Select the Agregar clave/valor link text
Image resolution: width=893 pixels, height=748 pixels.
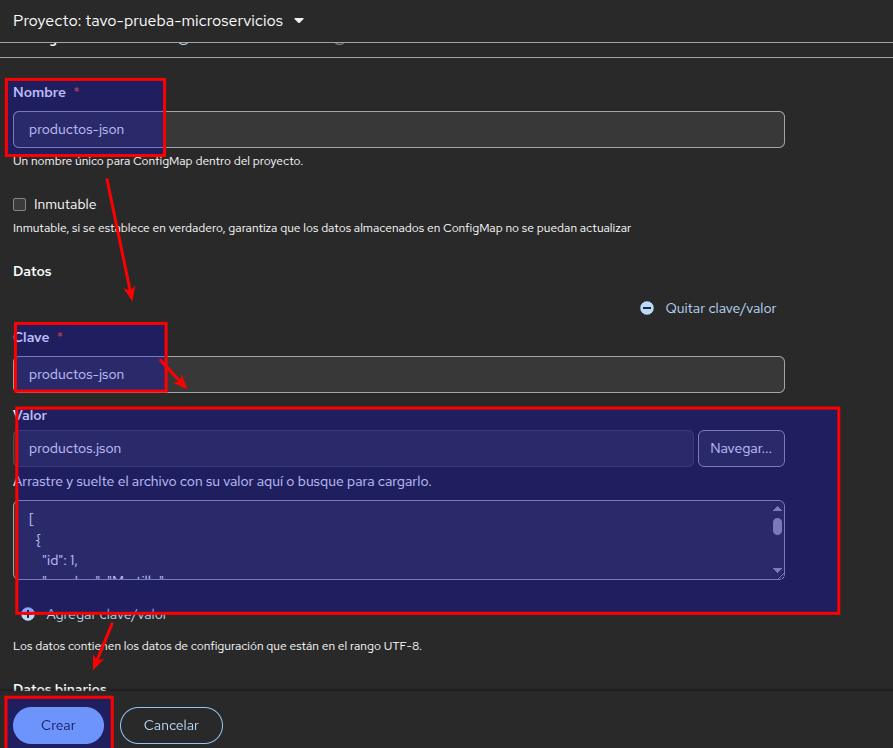tap(106, 614)
